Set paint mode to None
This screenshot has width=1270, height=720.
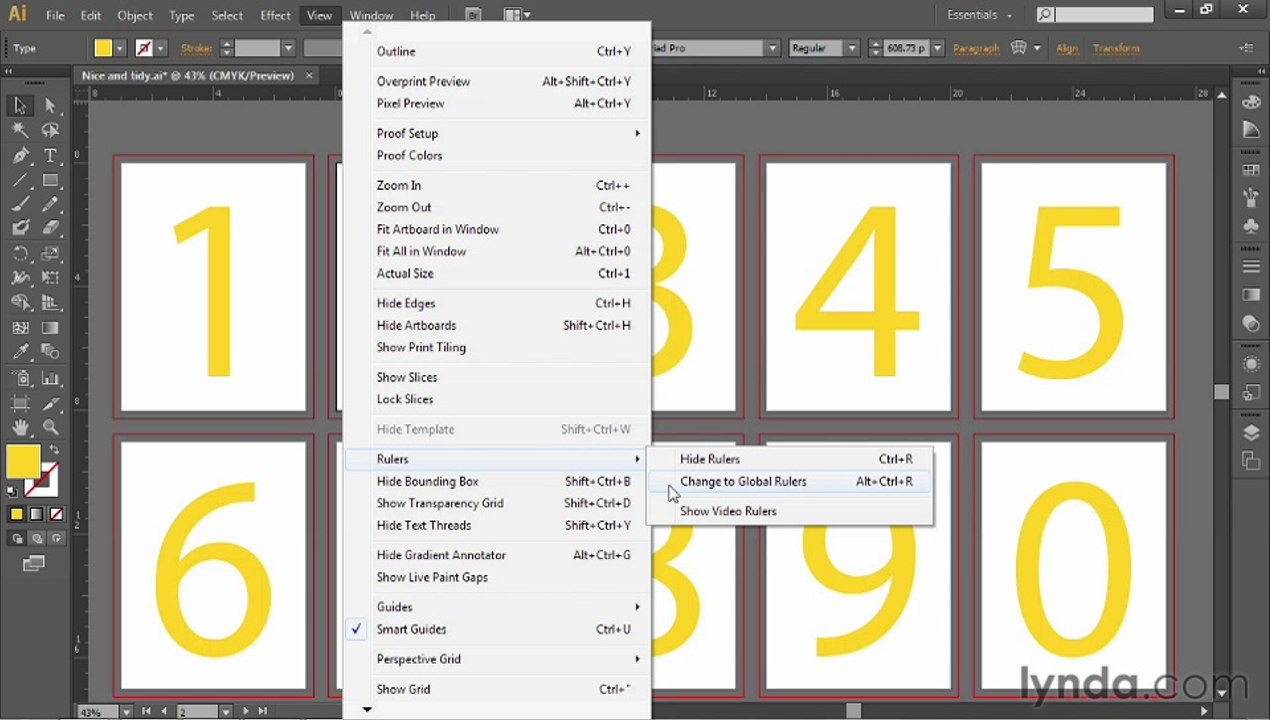55,514
